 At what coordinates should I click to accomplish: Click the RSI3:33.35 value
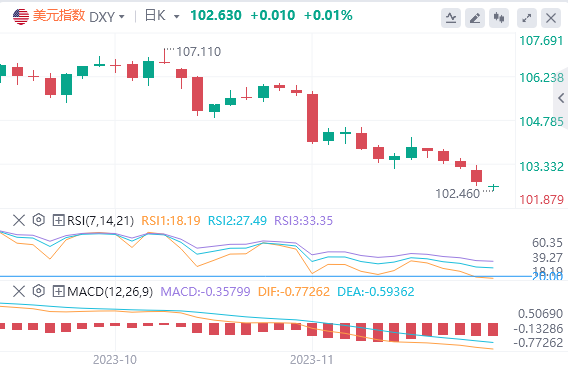[304, 220]
